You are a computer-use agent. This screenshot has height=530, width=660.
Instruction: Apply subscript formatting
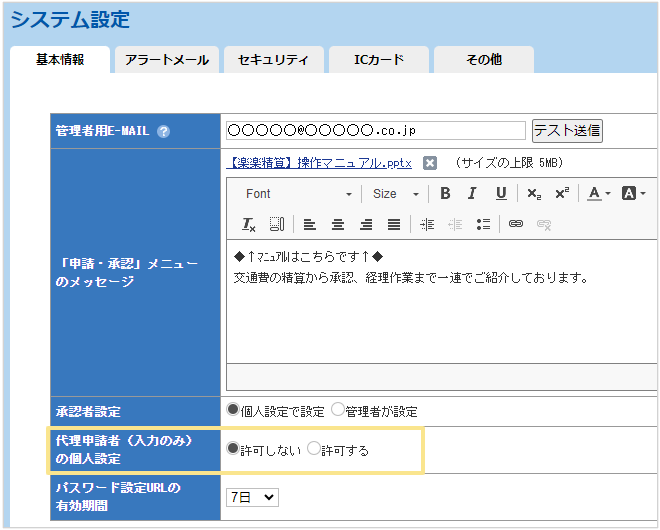534,194
